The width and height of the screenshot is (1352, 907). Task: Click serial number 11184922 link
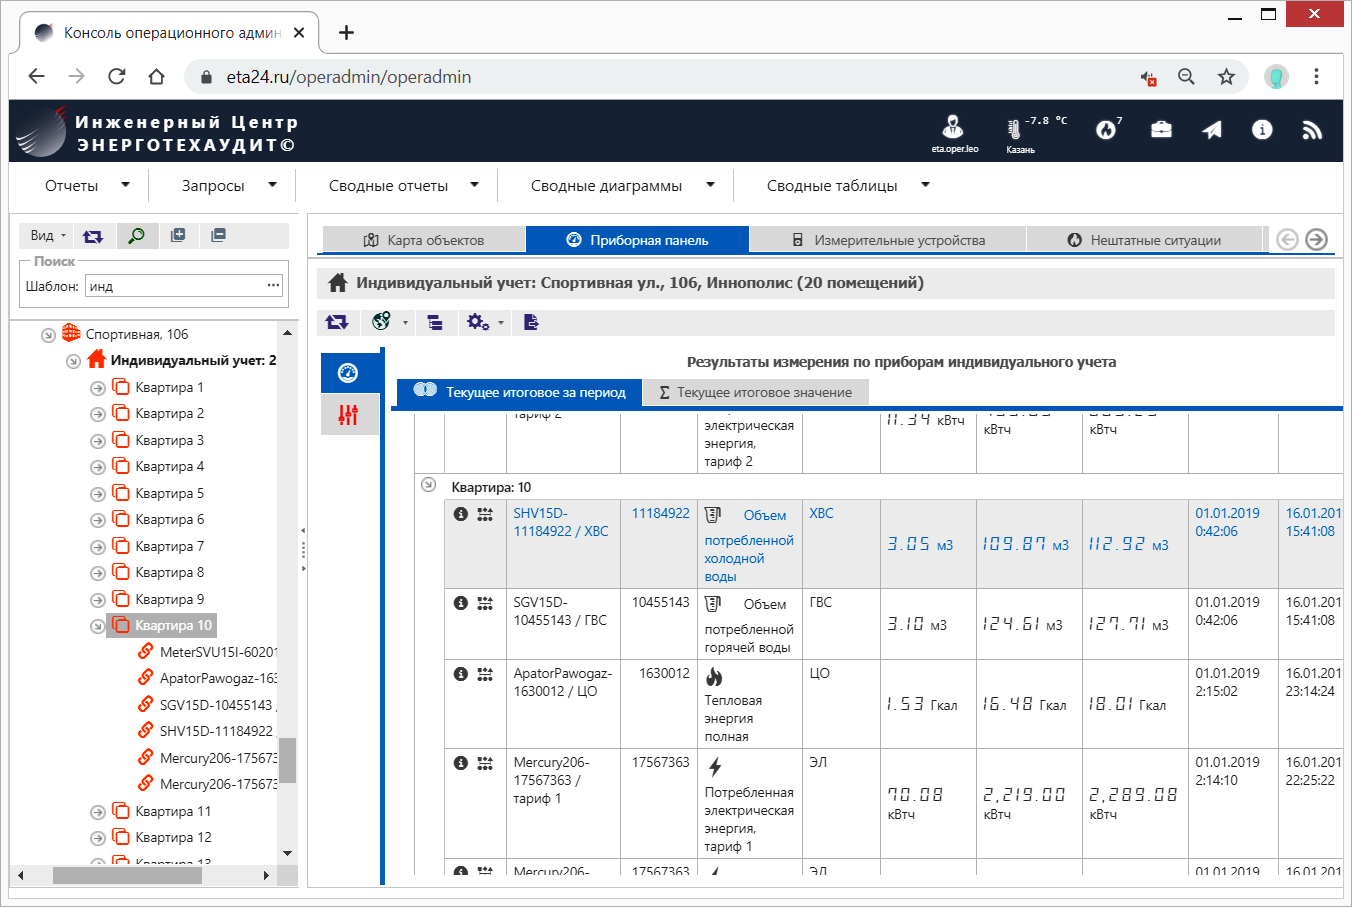[660, 513]
